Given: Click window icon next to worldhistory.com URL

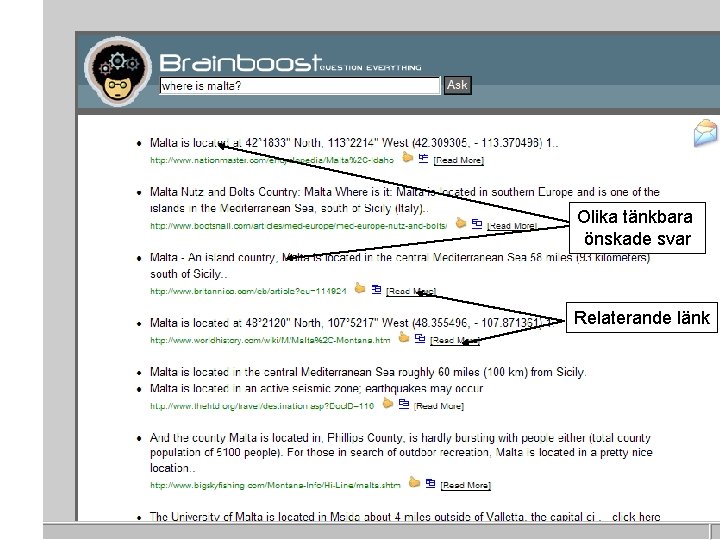Looking at the screenshot, I should tap(420, 338).
